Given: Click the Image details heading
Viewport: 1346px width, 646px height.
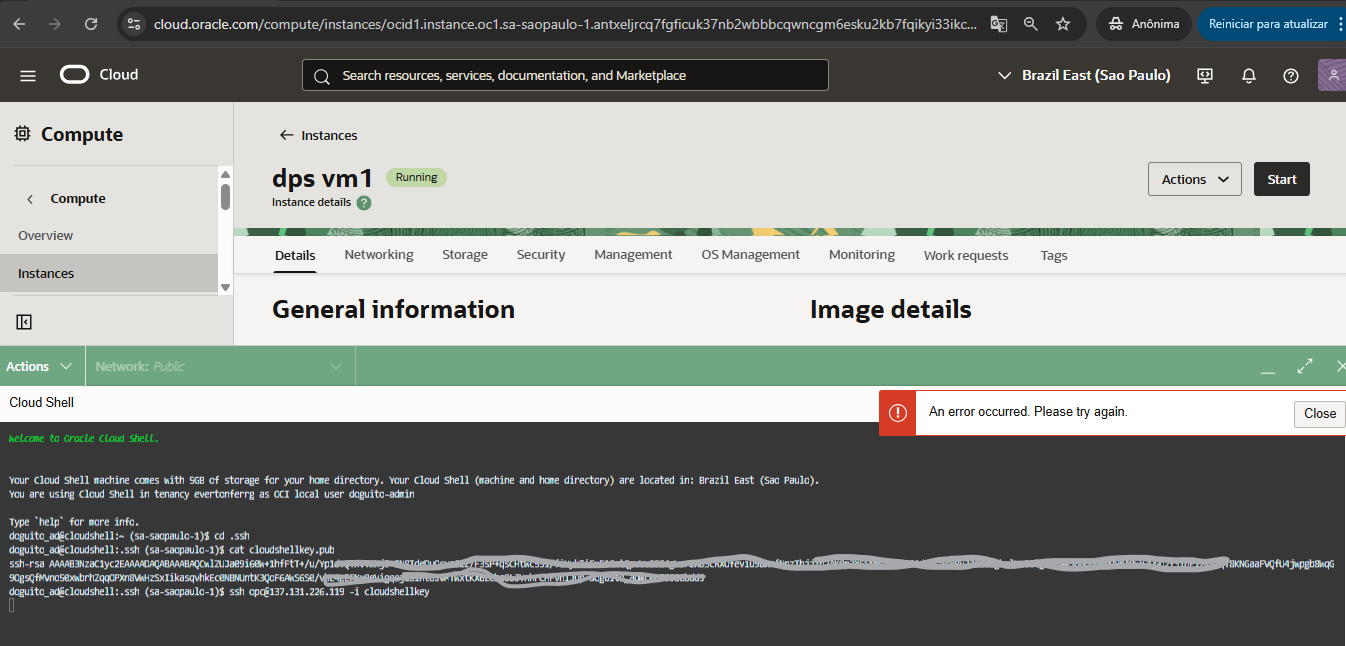Looking at the screenshot, I should 890,310.
